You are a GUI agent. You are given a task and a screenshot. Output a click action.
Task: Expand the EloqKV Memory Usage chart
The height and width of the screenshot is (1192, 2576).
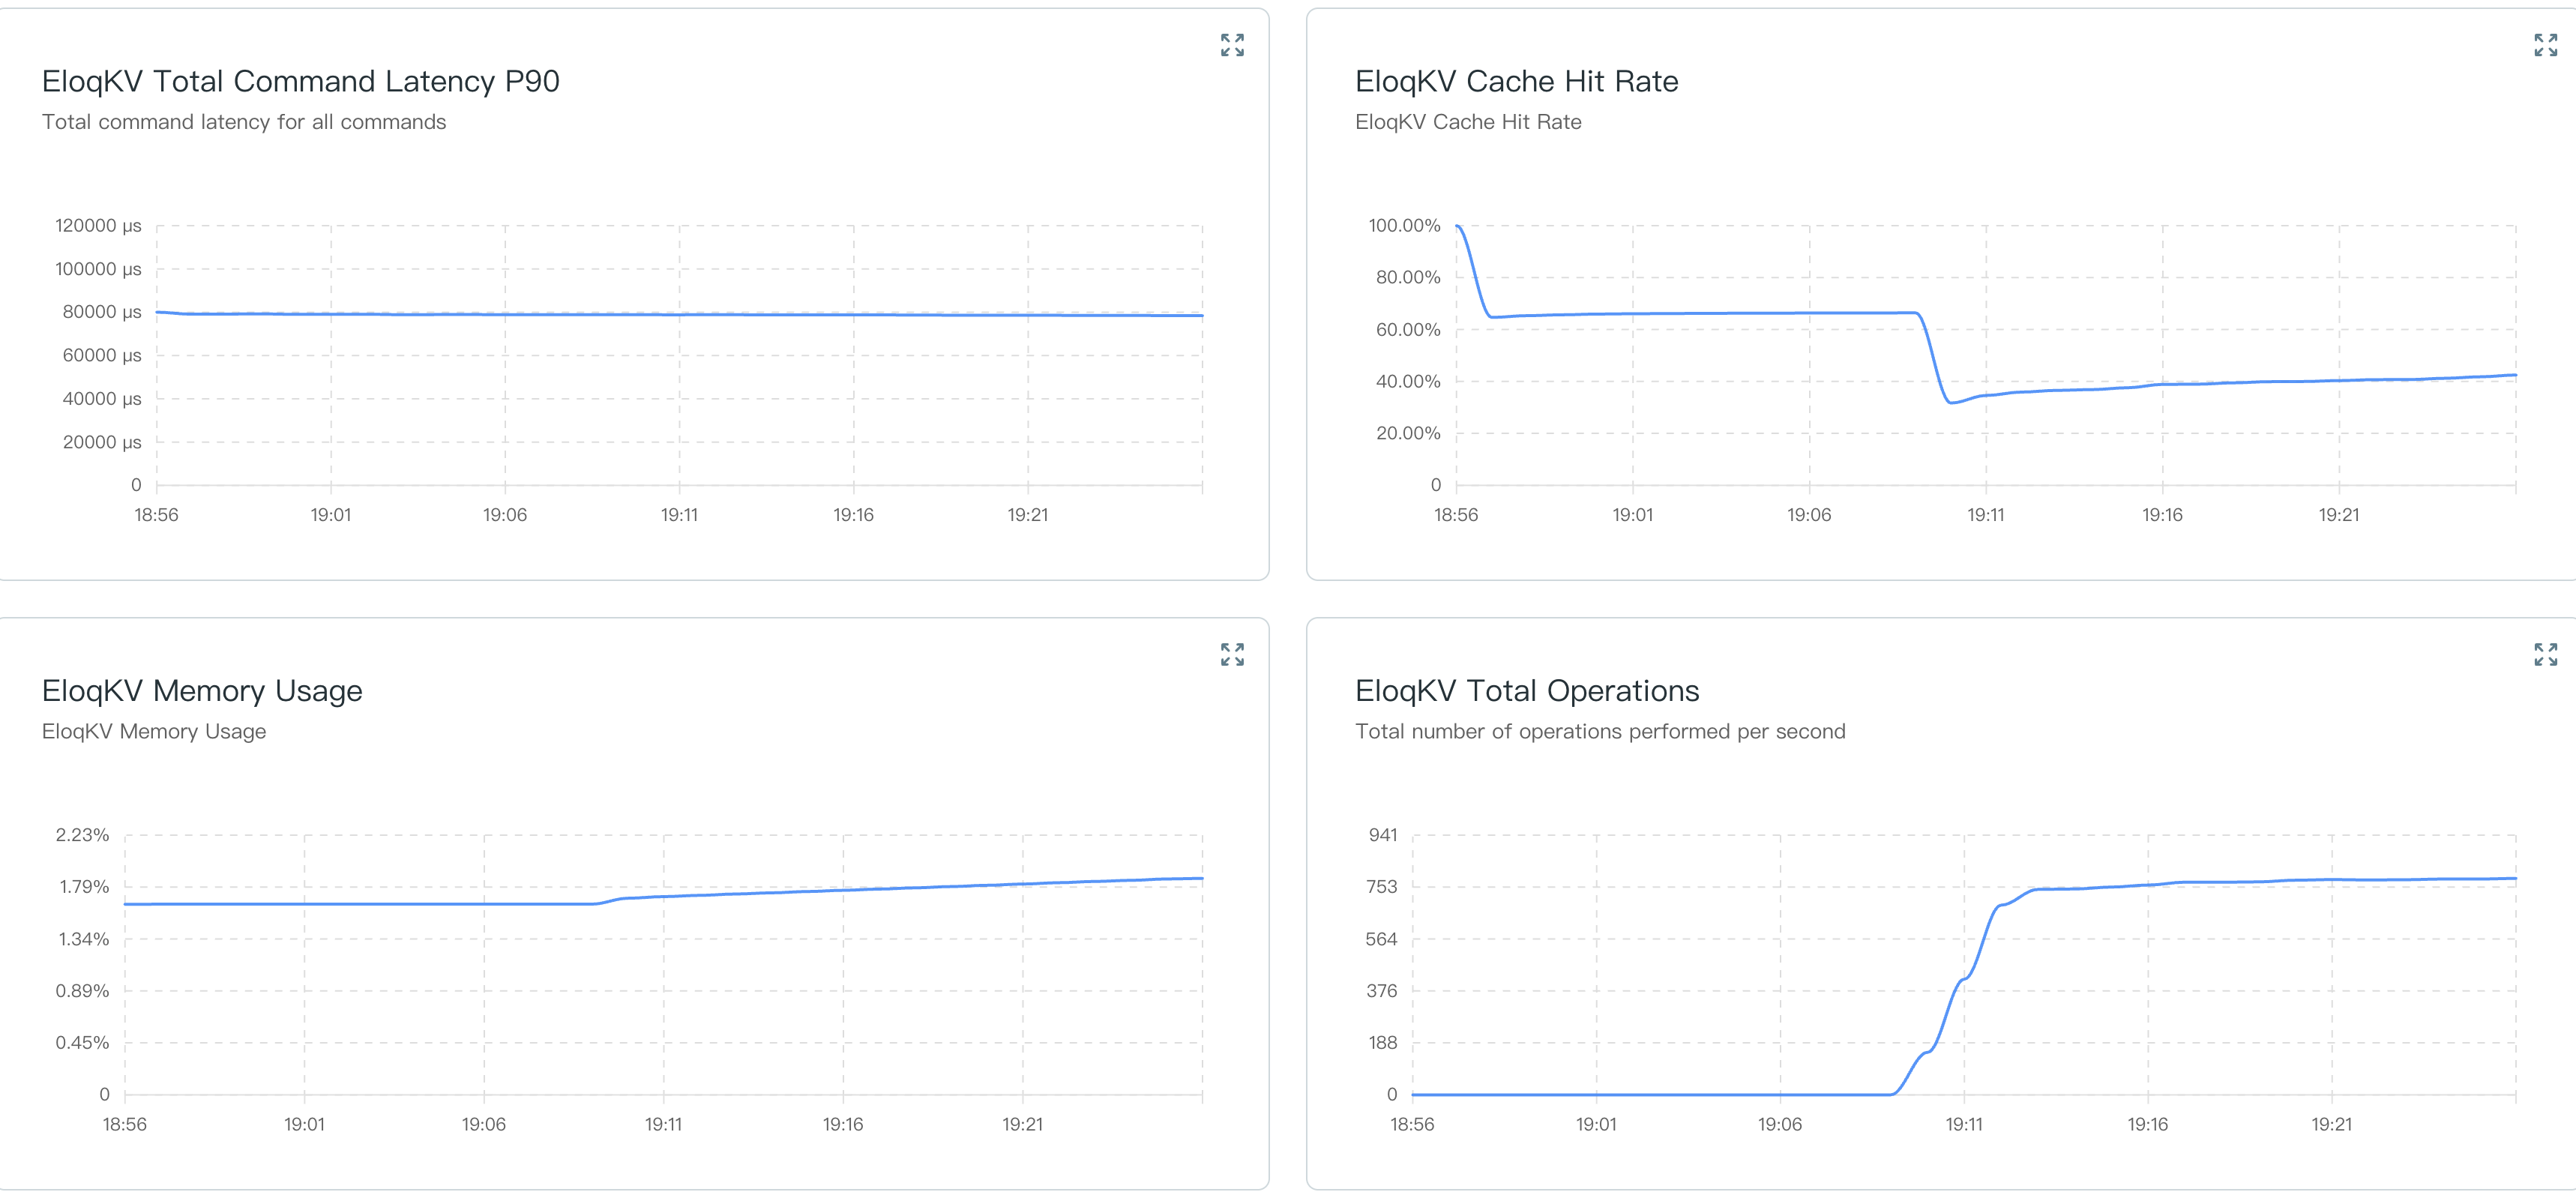tap(1234, 655)
